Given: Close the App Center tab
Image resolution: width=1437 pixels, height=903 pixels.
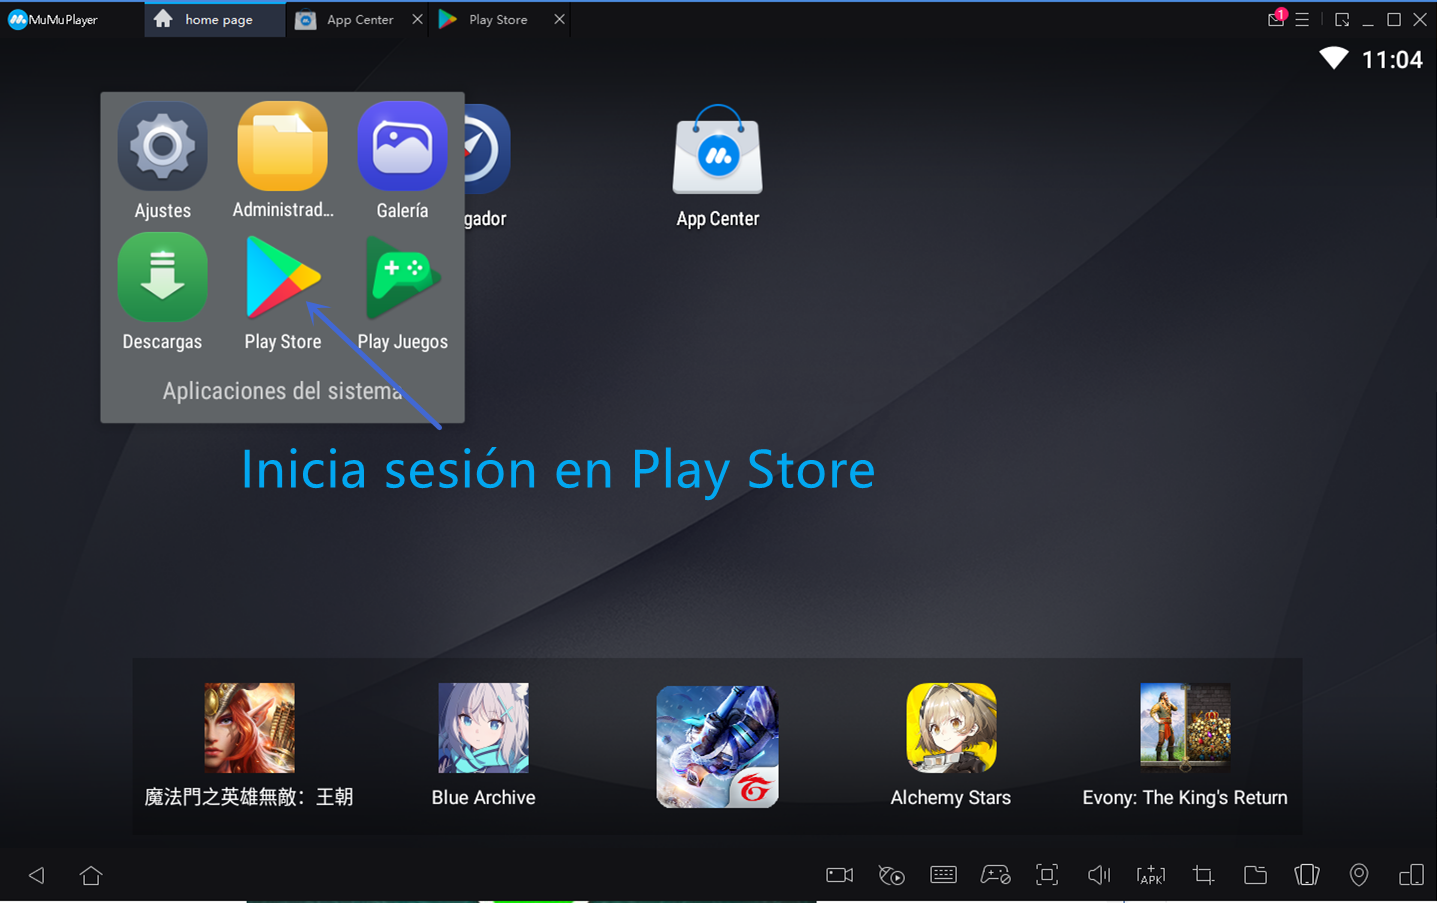Looking at the screenshot, I should tap(417, 20).
